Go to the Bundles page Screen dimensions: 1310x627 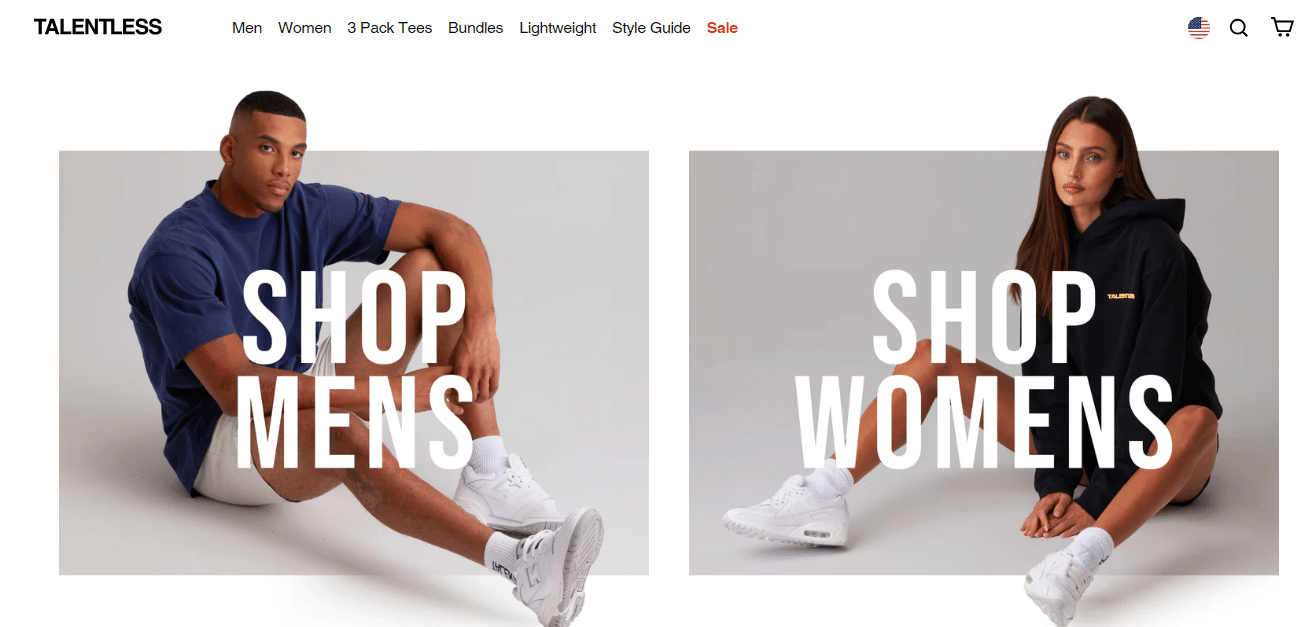[x=475, y=28]
